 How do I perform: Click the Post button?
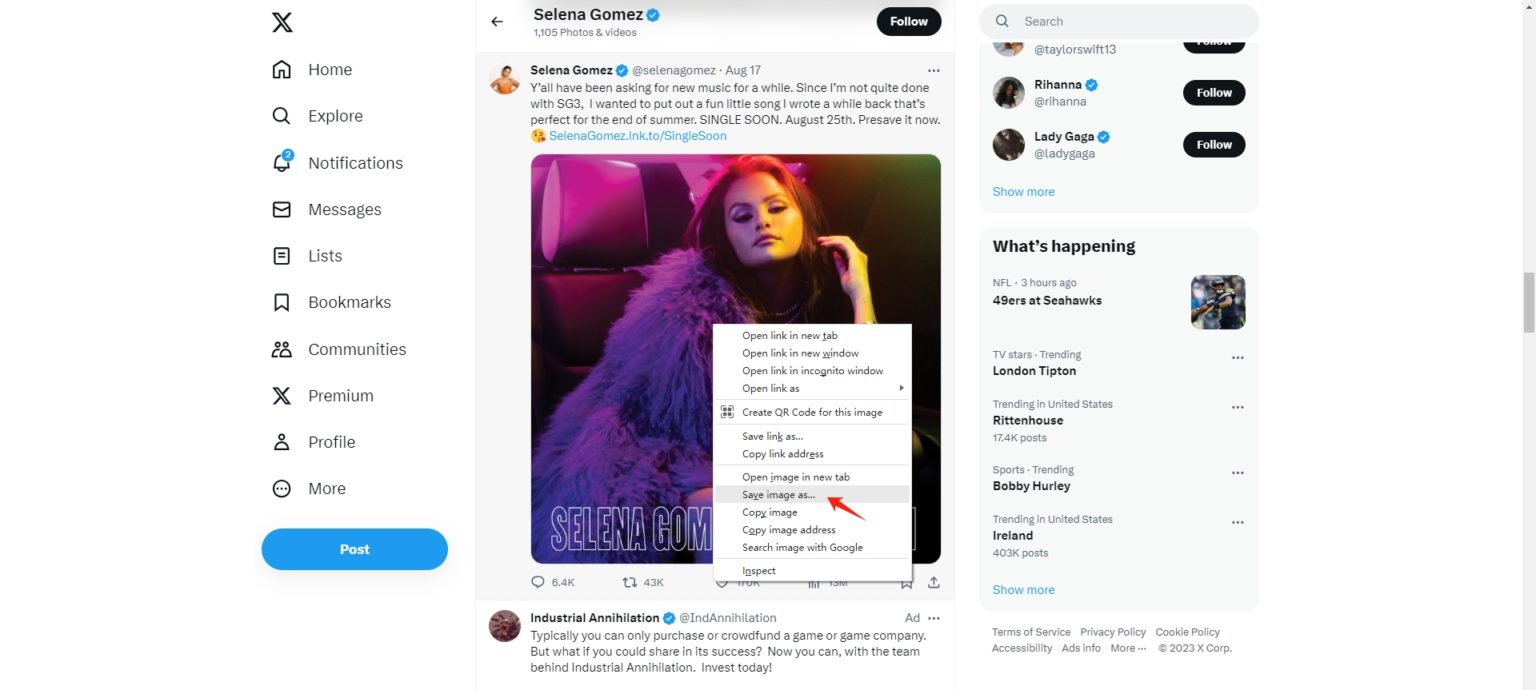click(x=354, y=549)
